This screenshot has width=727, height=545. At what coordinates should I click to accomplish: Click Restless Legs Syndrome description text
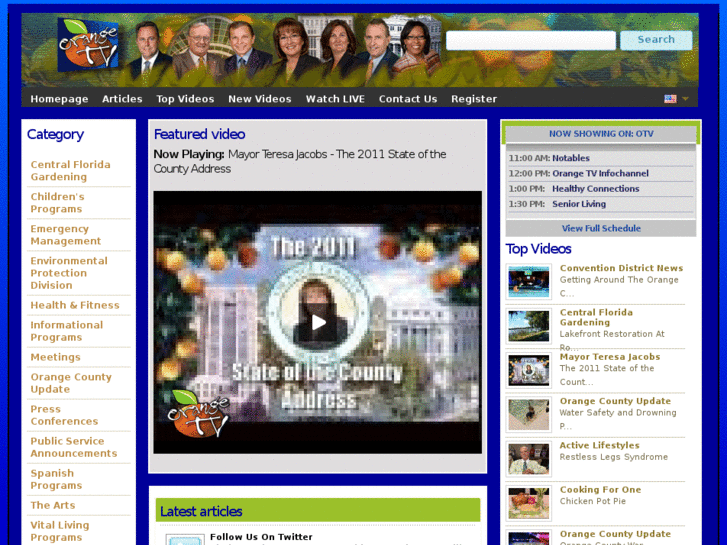click(x=613, y=457)
